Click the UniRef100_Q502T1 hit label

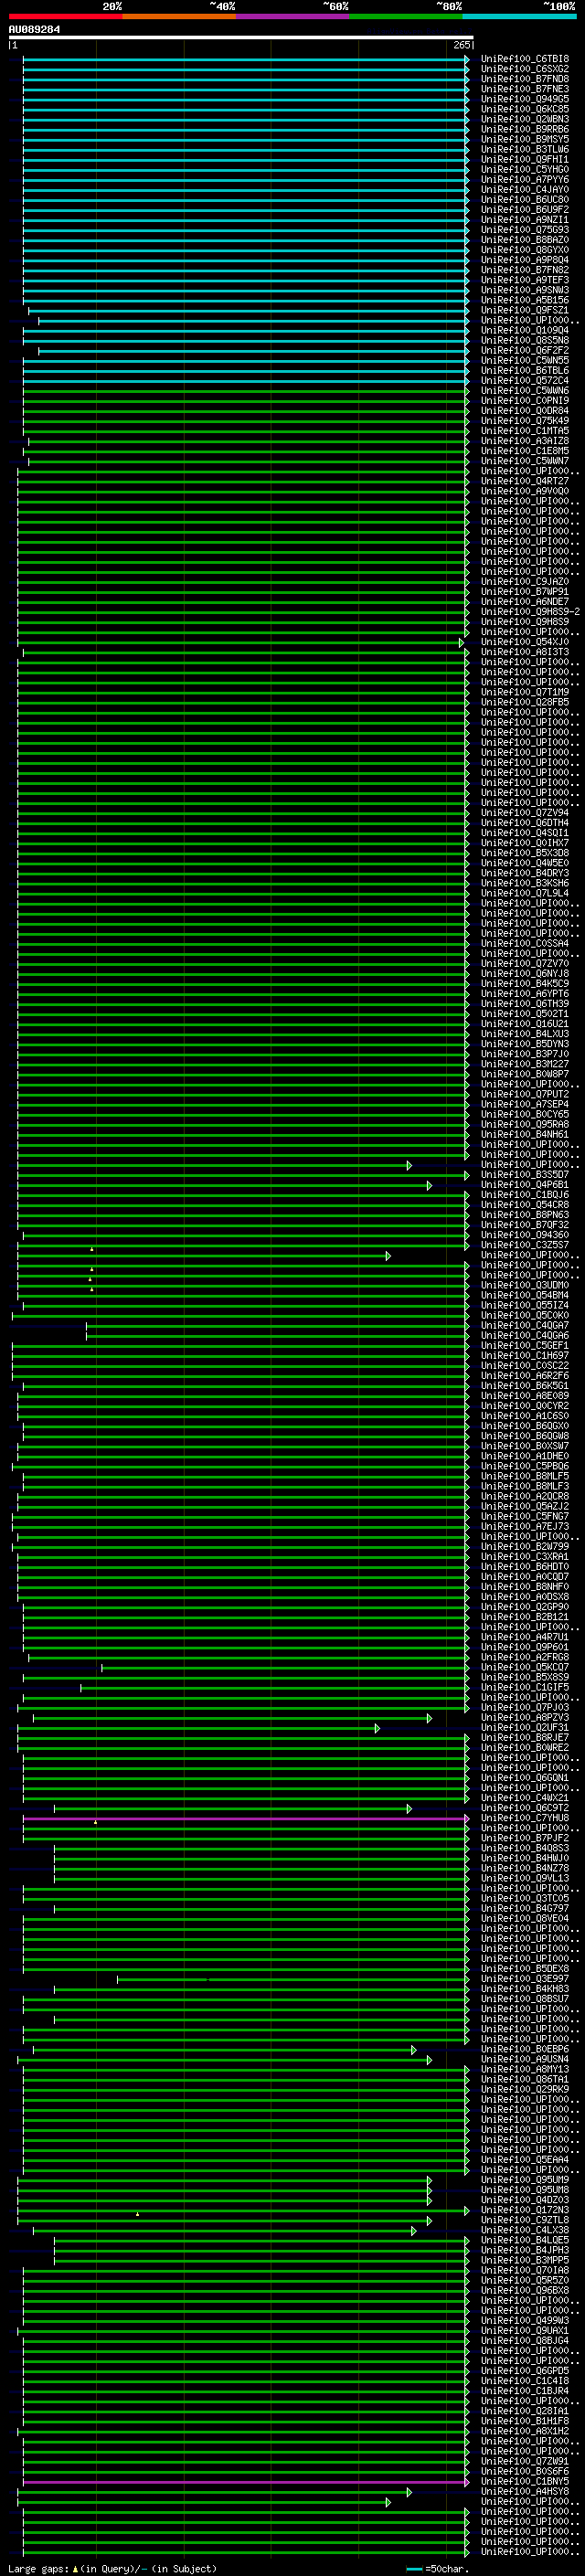525,1014
